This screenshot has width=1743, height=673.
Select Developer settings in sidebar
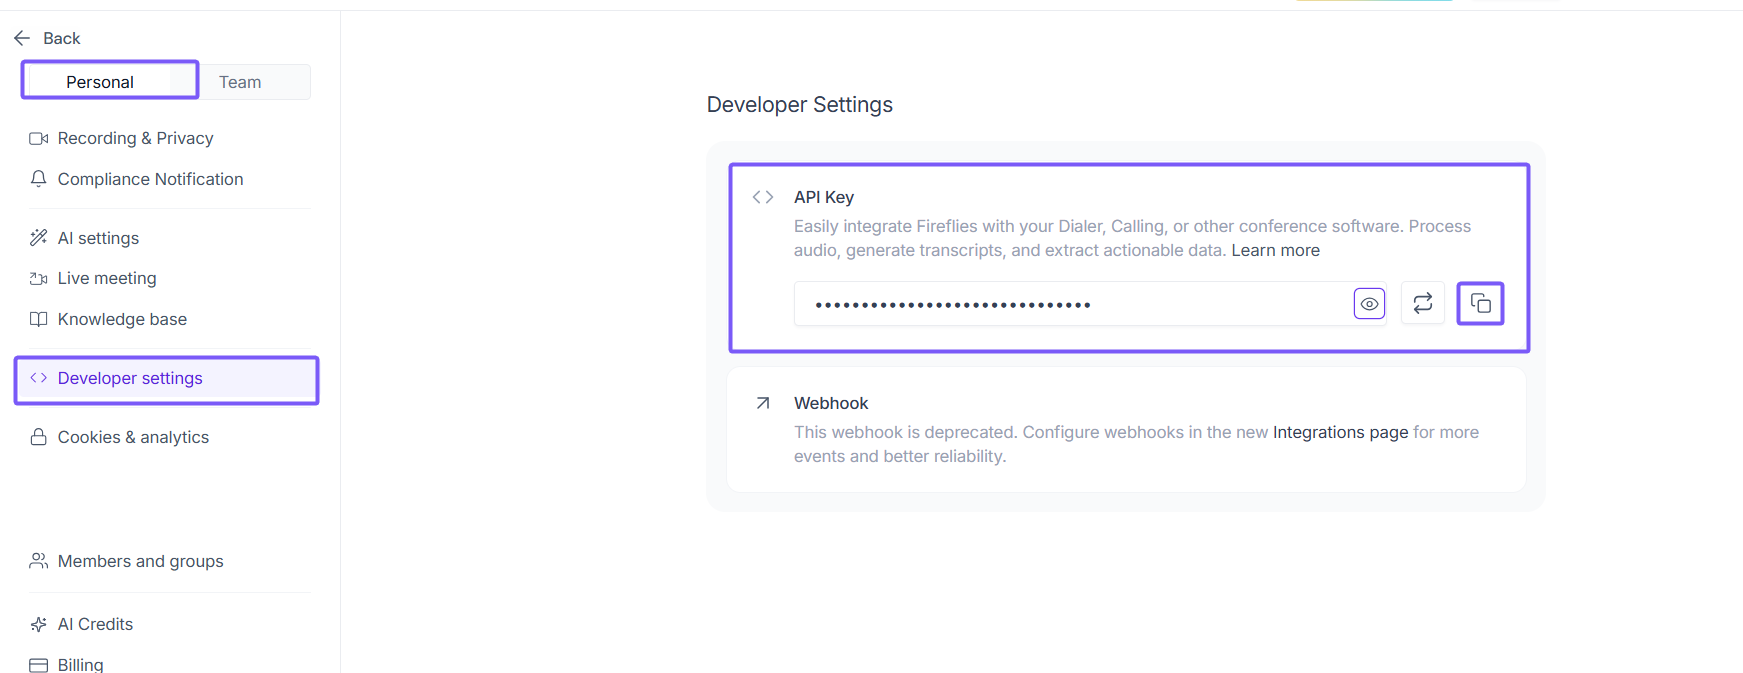tap(130, 378)
